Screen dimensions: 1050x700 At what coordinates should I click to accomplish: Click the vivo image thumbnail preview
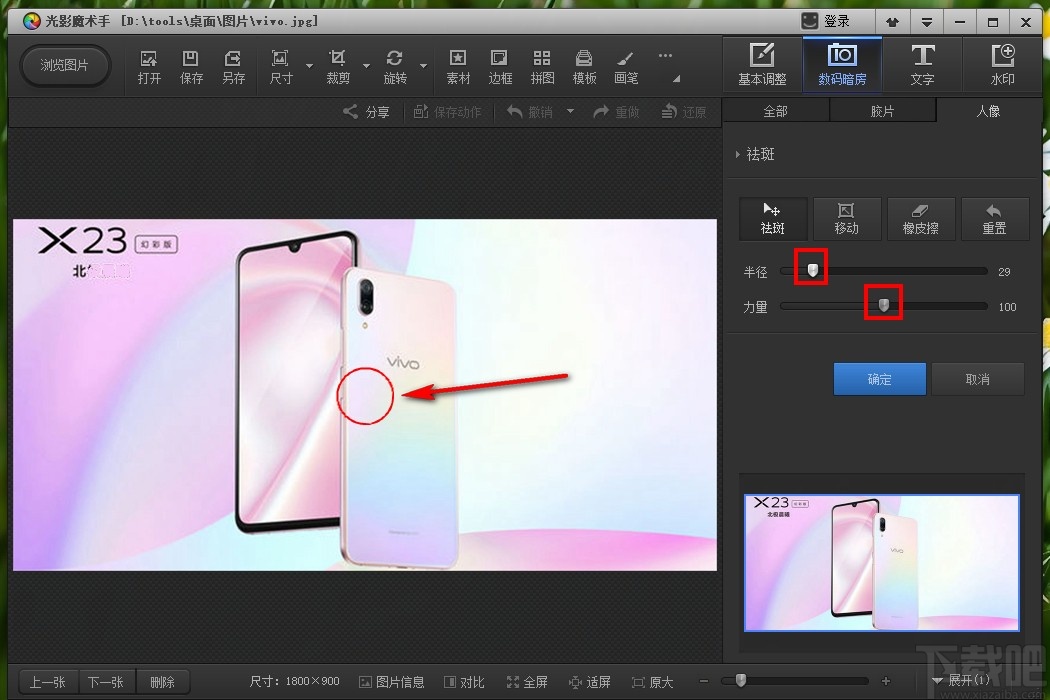point(881,562)
